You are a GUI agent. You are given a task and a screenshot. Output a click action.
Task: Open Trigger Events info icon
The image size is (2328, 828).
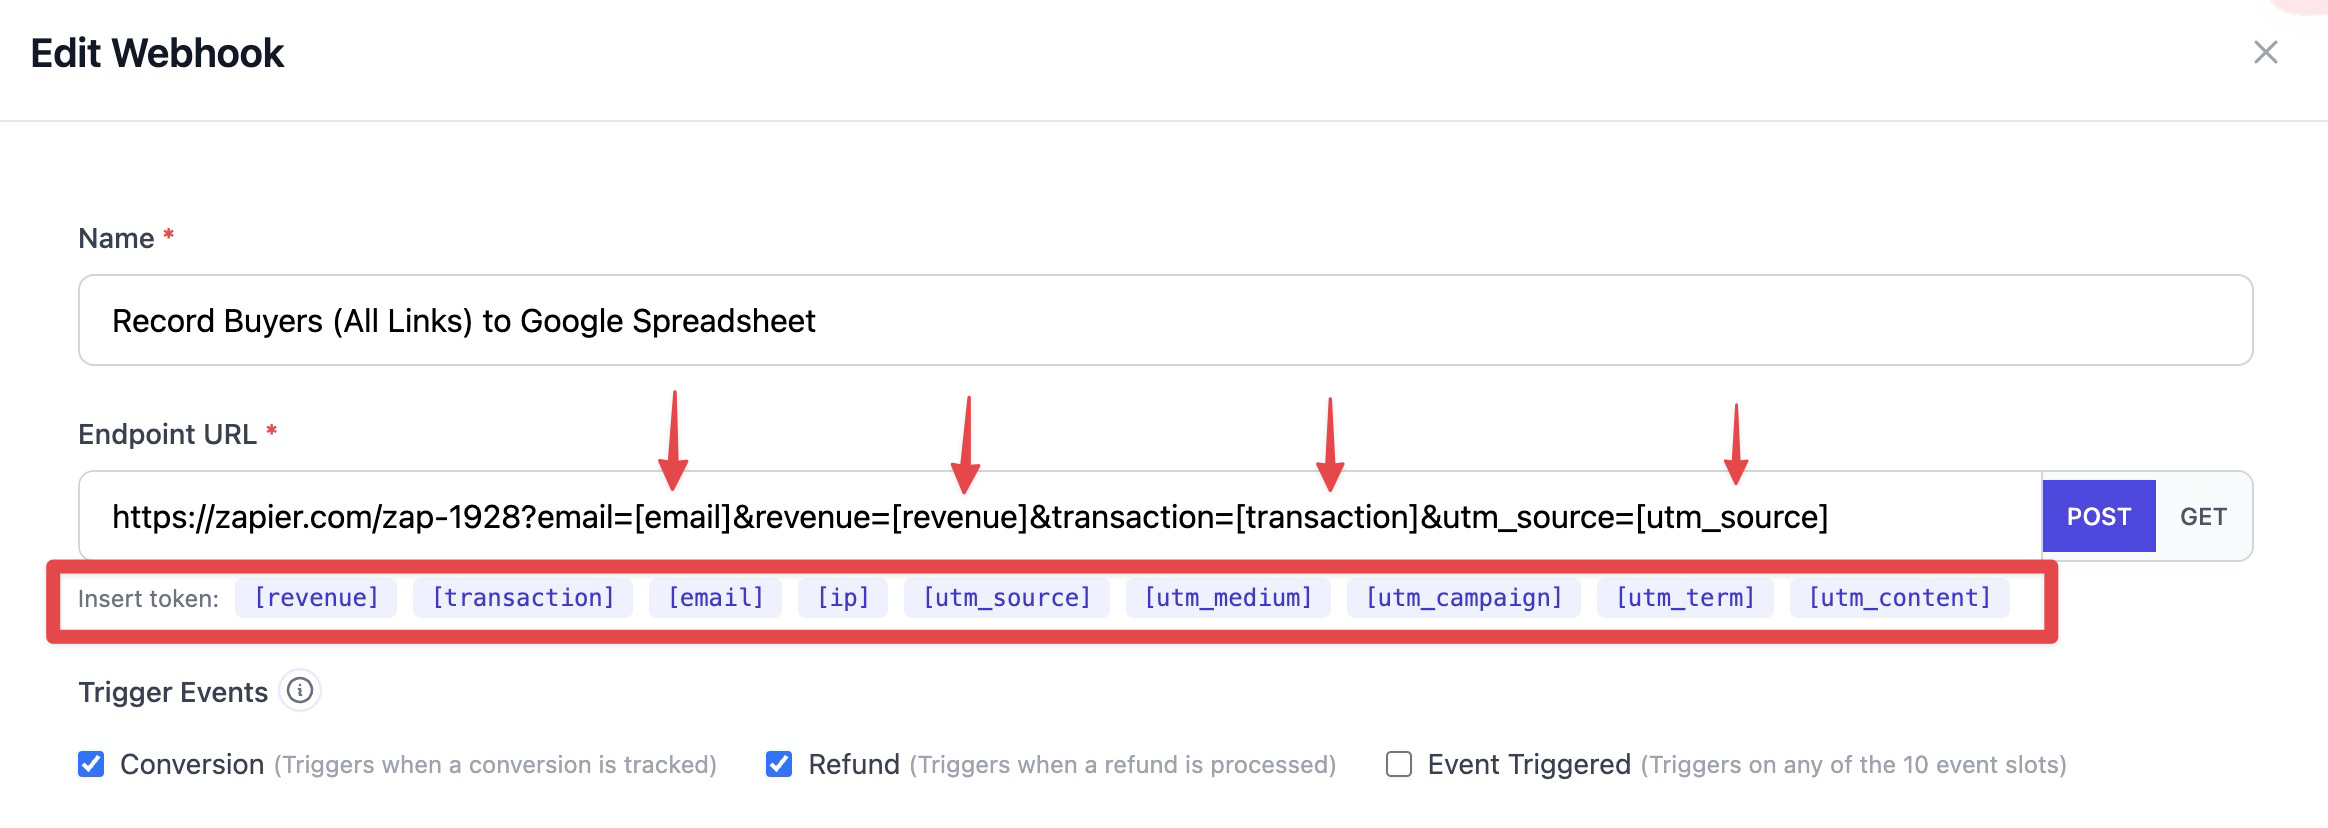300,690
